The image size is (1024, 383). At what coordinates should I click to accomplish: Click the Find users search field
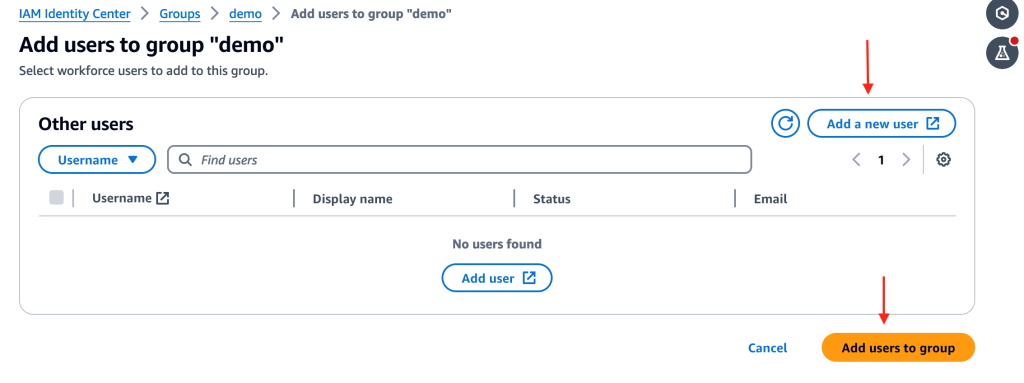tap(460, 159)
